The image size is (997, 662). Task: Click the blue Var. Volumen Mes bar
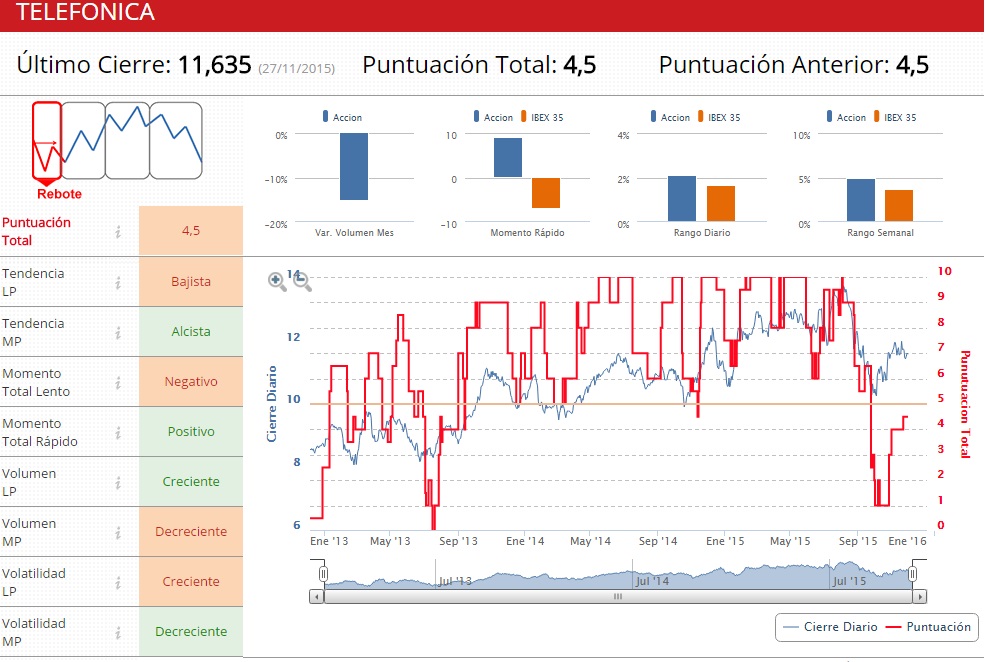pos(354,166)
